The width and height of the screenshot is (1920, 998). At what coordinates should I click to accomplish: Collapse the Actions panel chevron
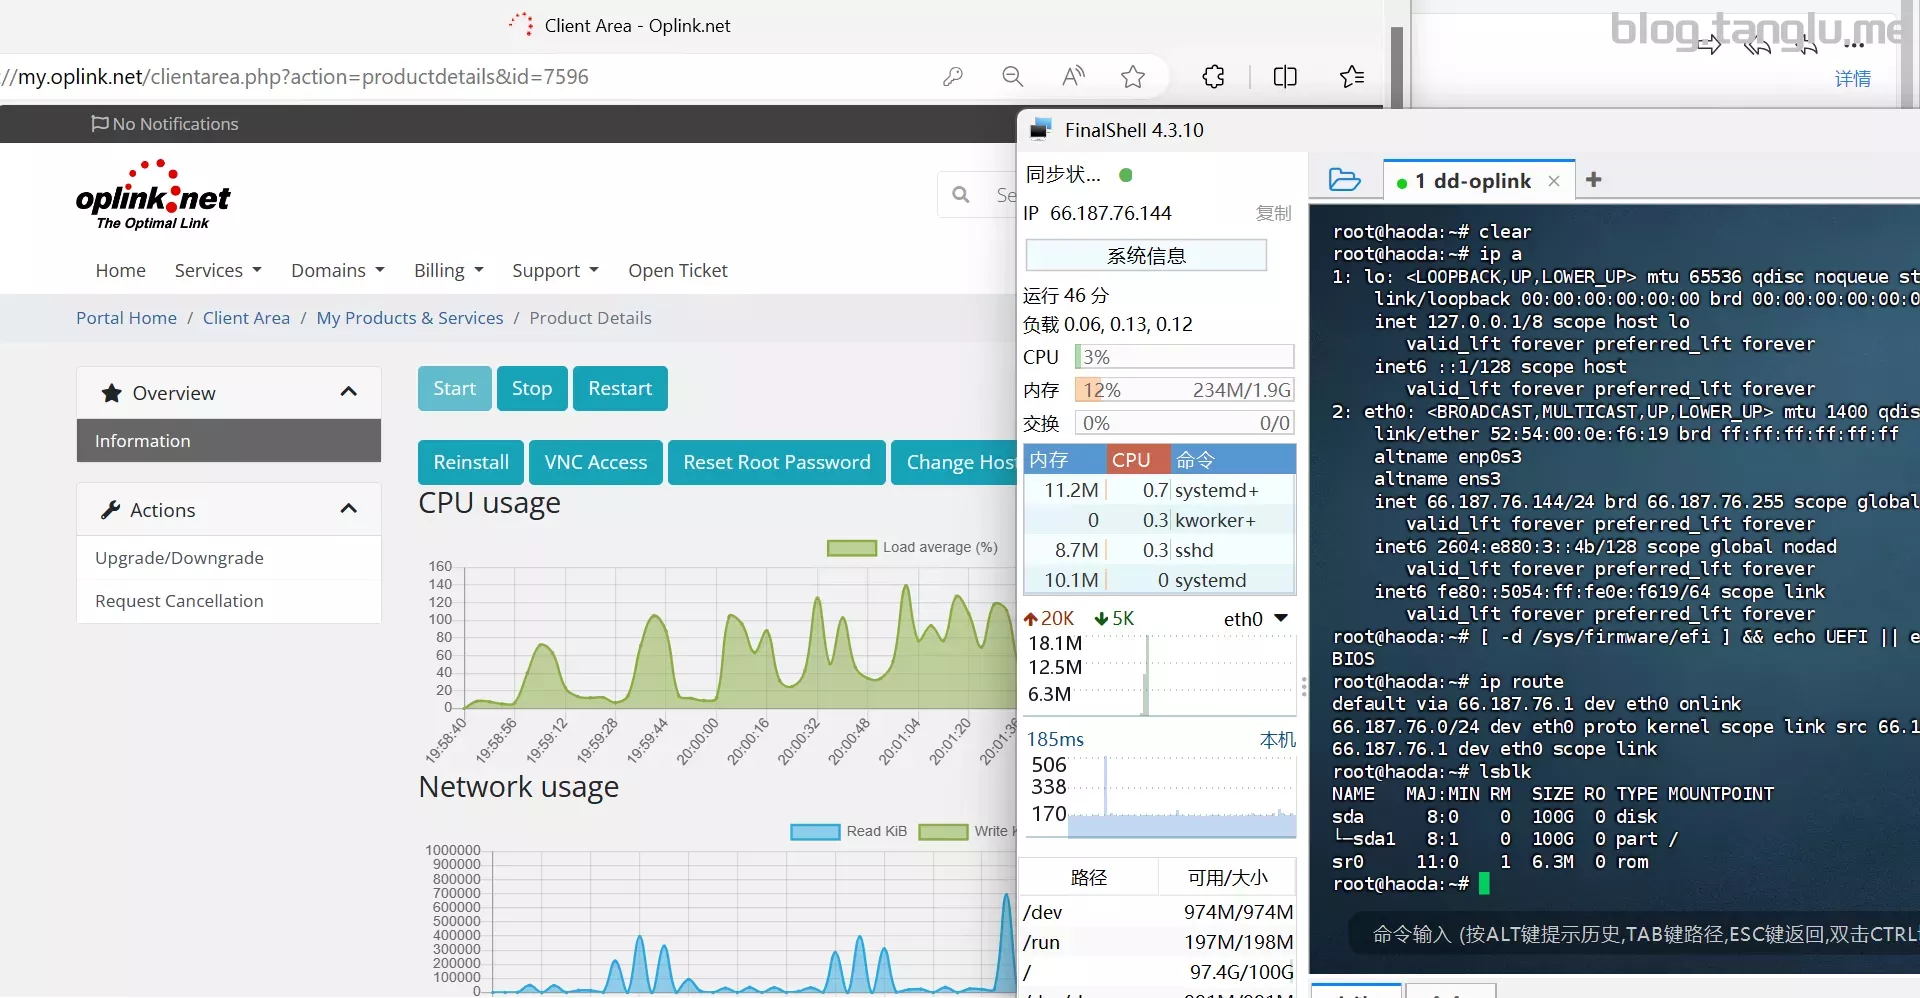click(x=348, y=509)
